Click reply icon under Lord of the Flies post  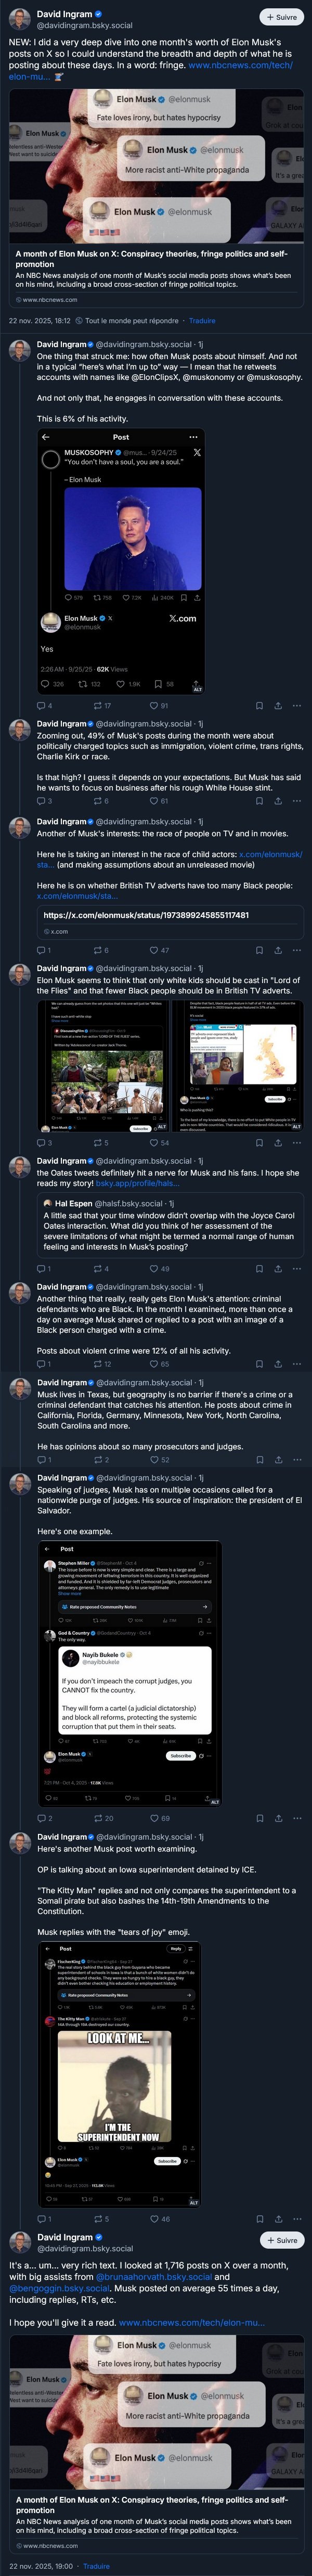pos(41,1142)
